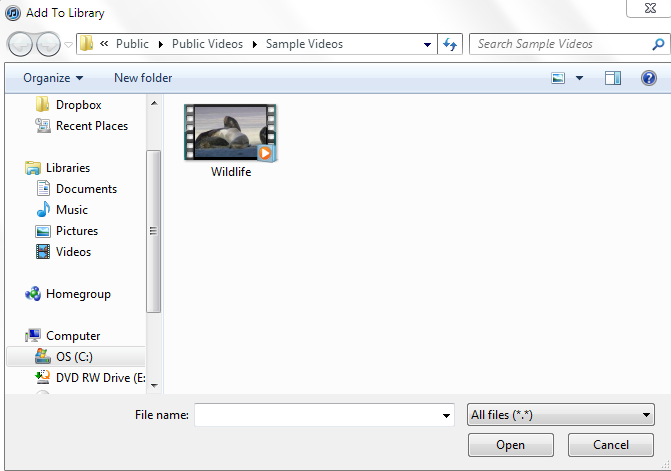Click the refresh button beside address bar
This screenshot has height=471, width=671.
[450, 44]
